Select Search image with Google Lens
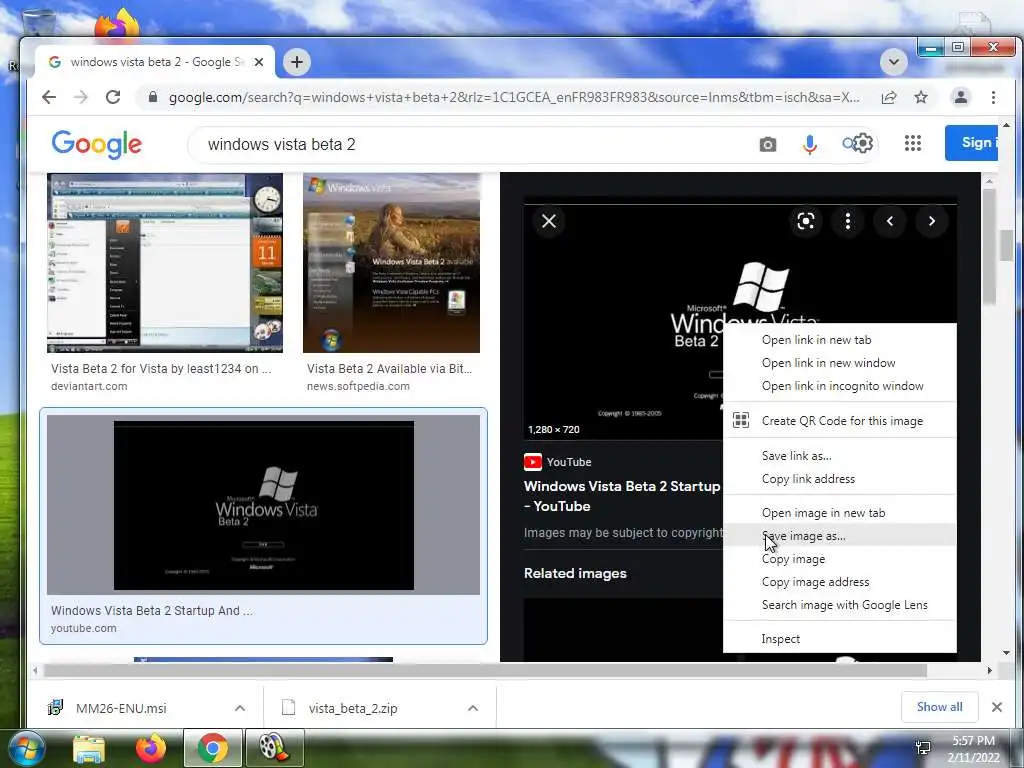 840,605
